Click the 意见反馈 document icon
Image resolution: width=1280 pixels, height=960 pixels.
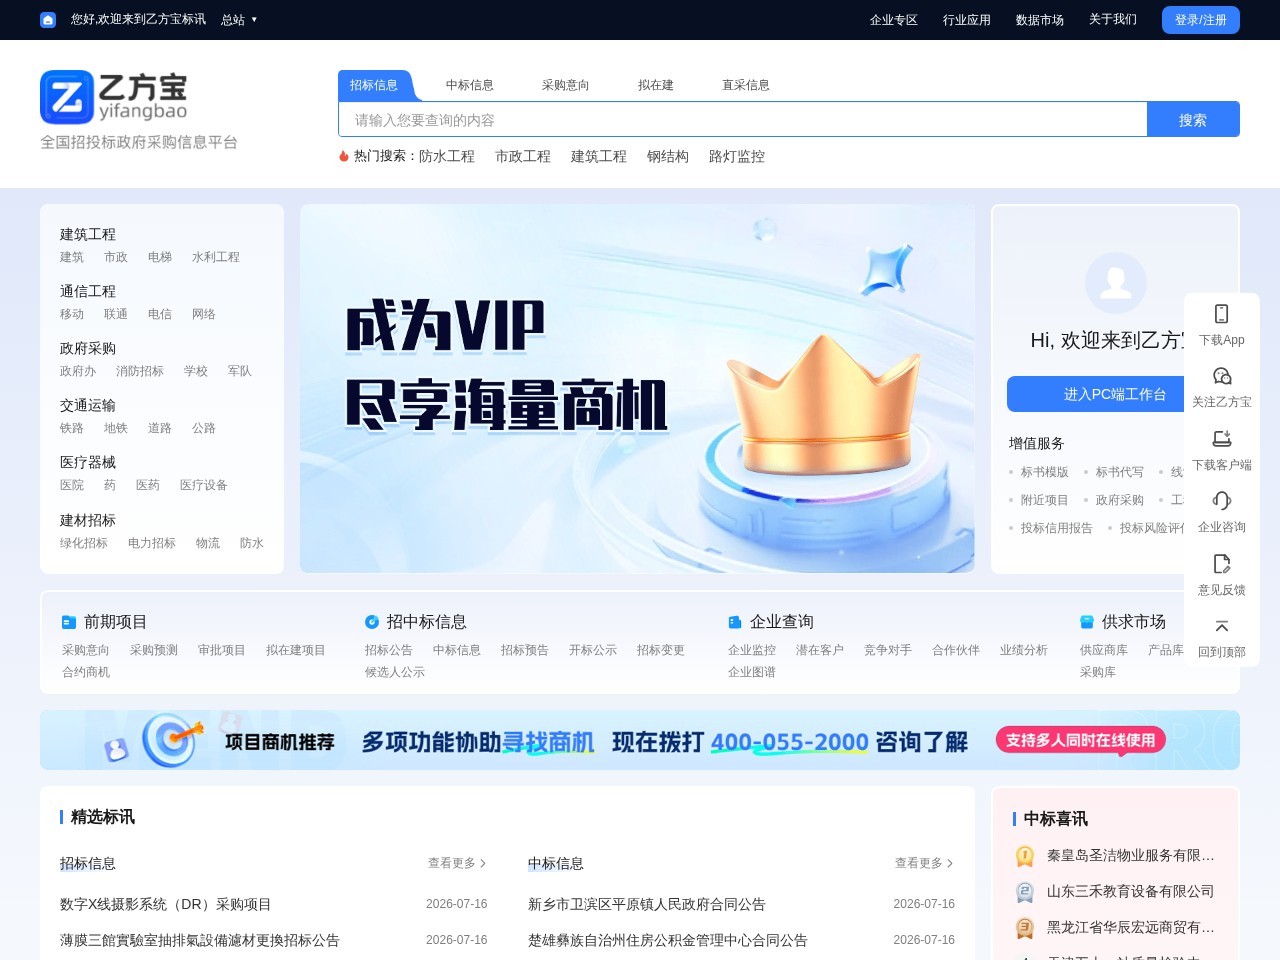1222,564
